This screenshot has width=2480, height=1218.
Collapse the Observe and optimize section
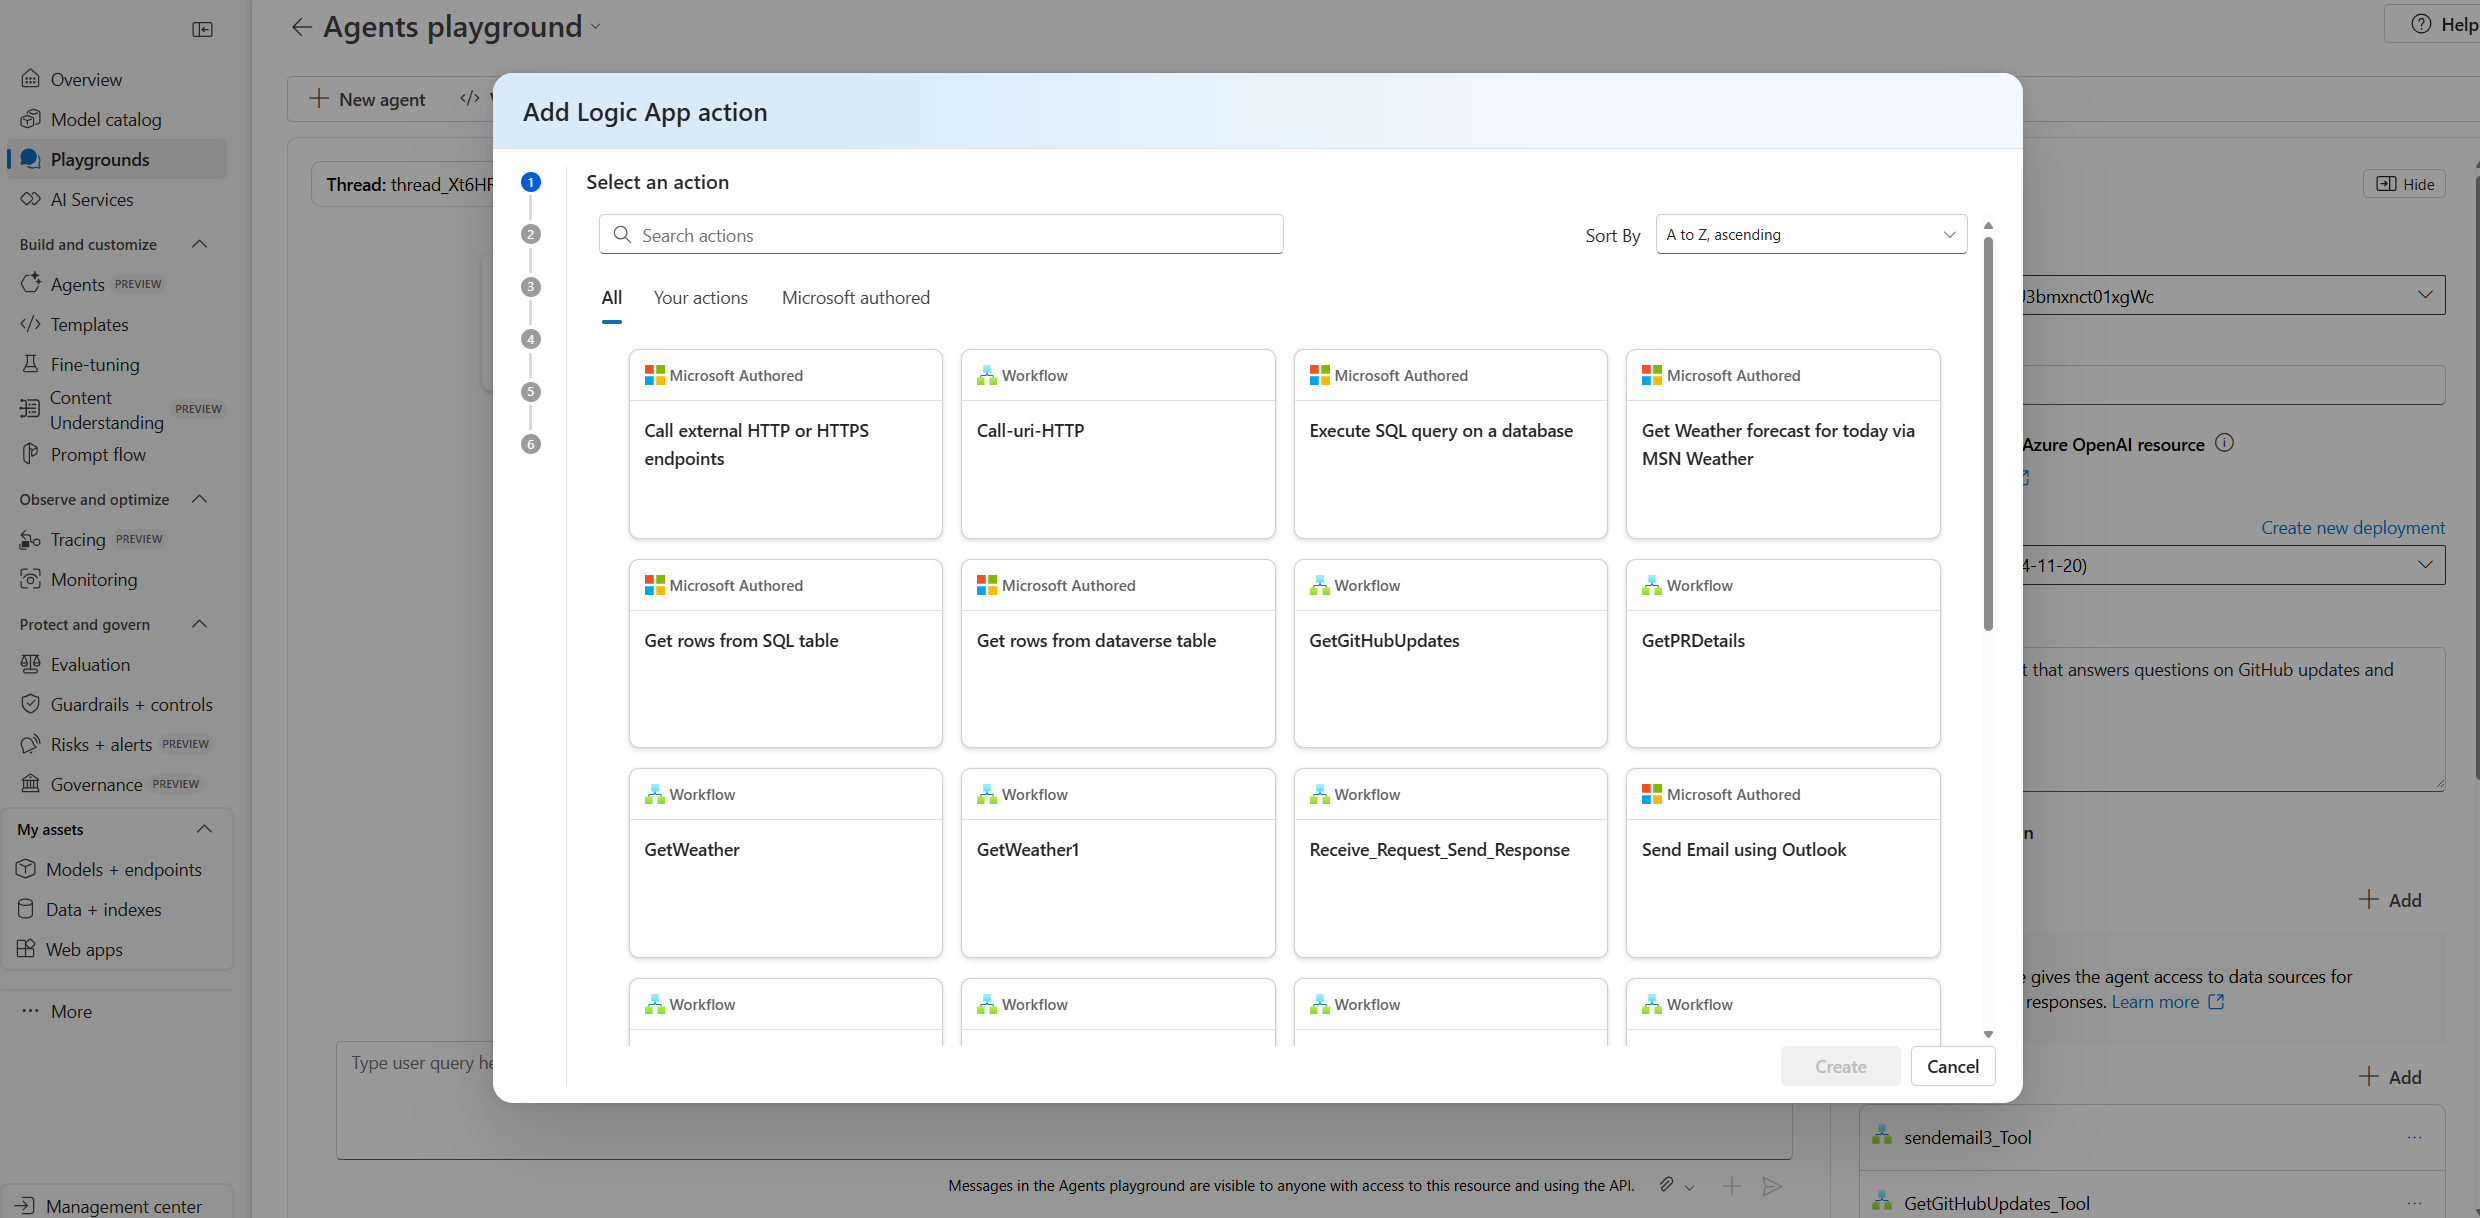click(198, 499)
